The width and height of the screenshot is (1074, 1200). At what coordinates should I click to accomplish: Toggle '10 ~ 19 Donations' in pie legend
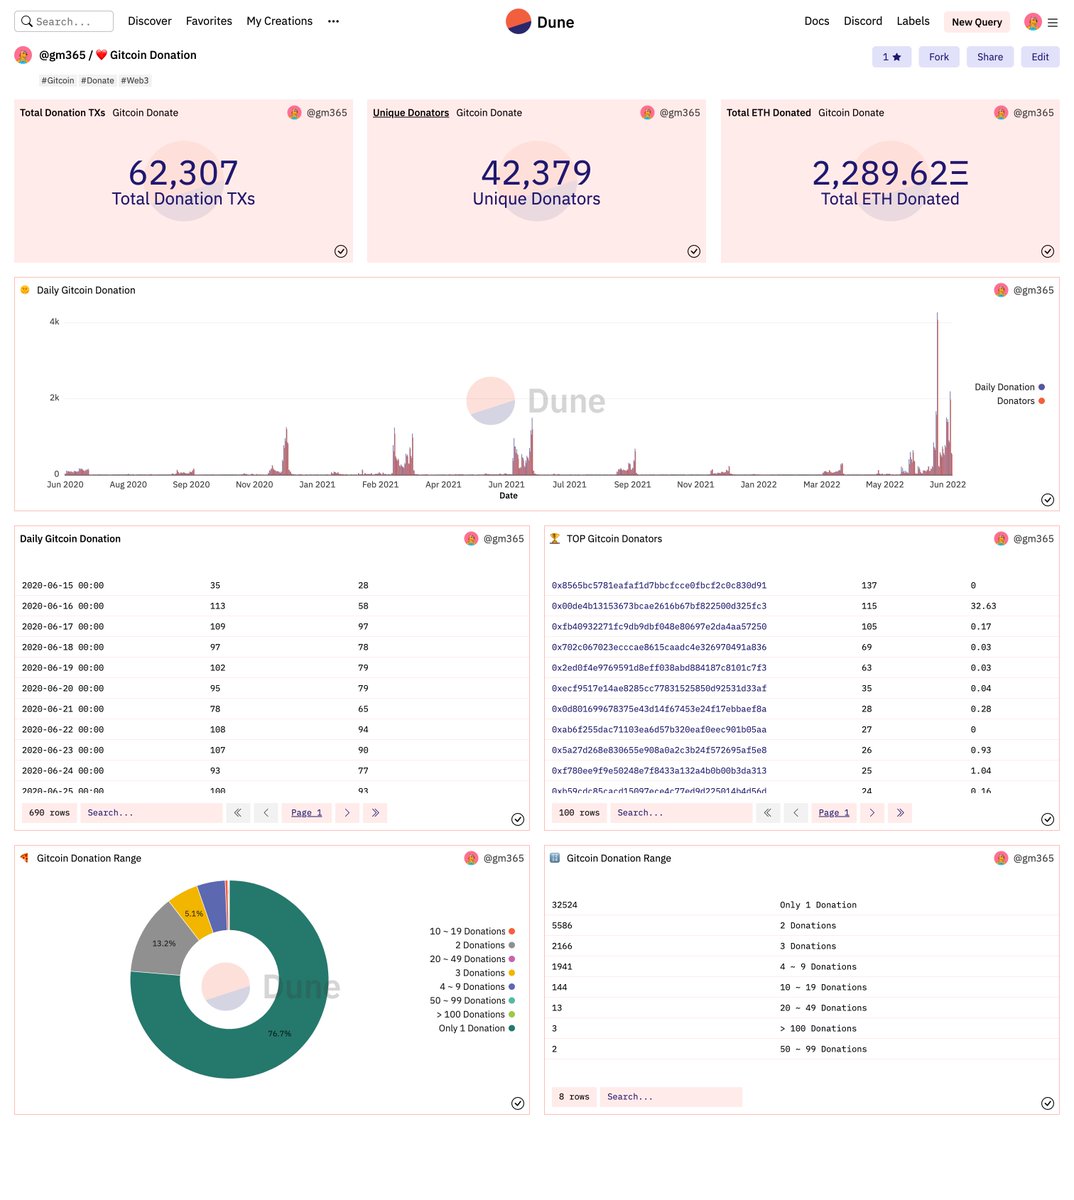472,931
